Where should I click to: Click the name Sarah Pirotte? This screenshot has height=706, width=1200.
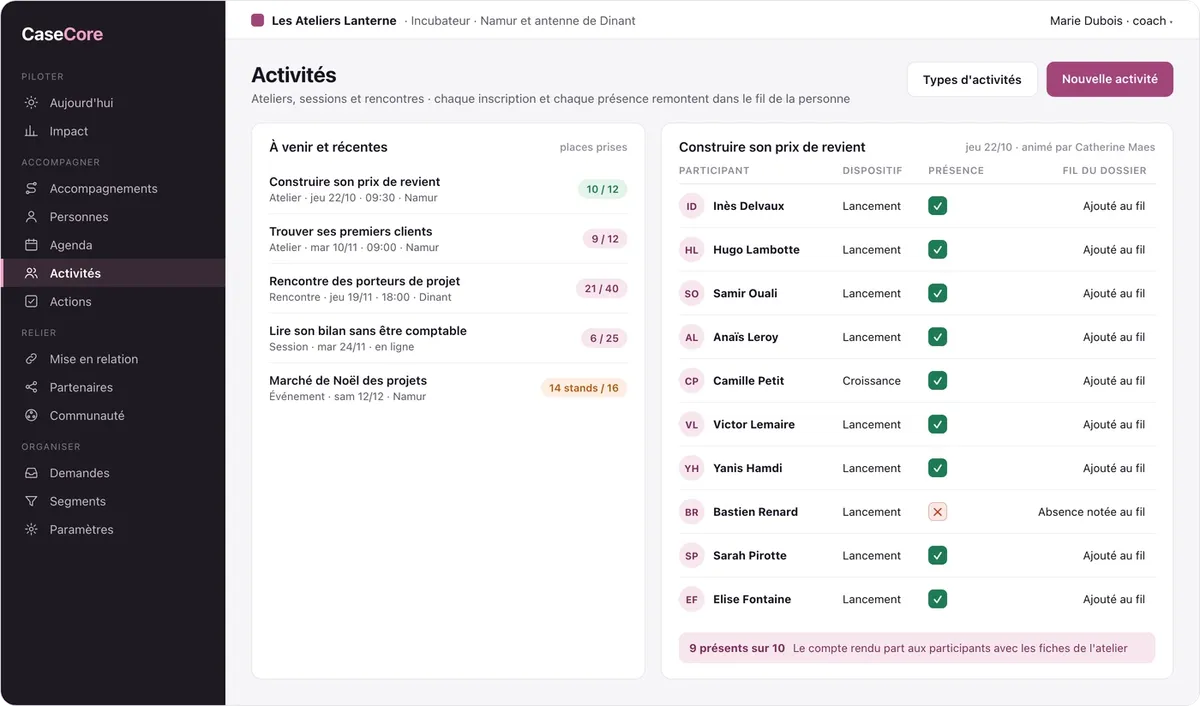(x=750, y=555)
